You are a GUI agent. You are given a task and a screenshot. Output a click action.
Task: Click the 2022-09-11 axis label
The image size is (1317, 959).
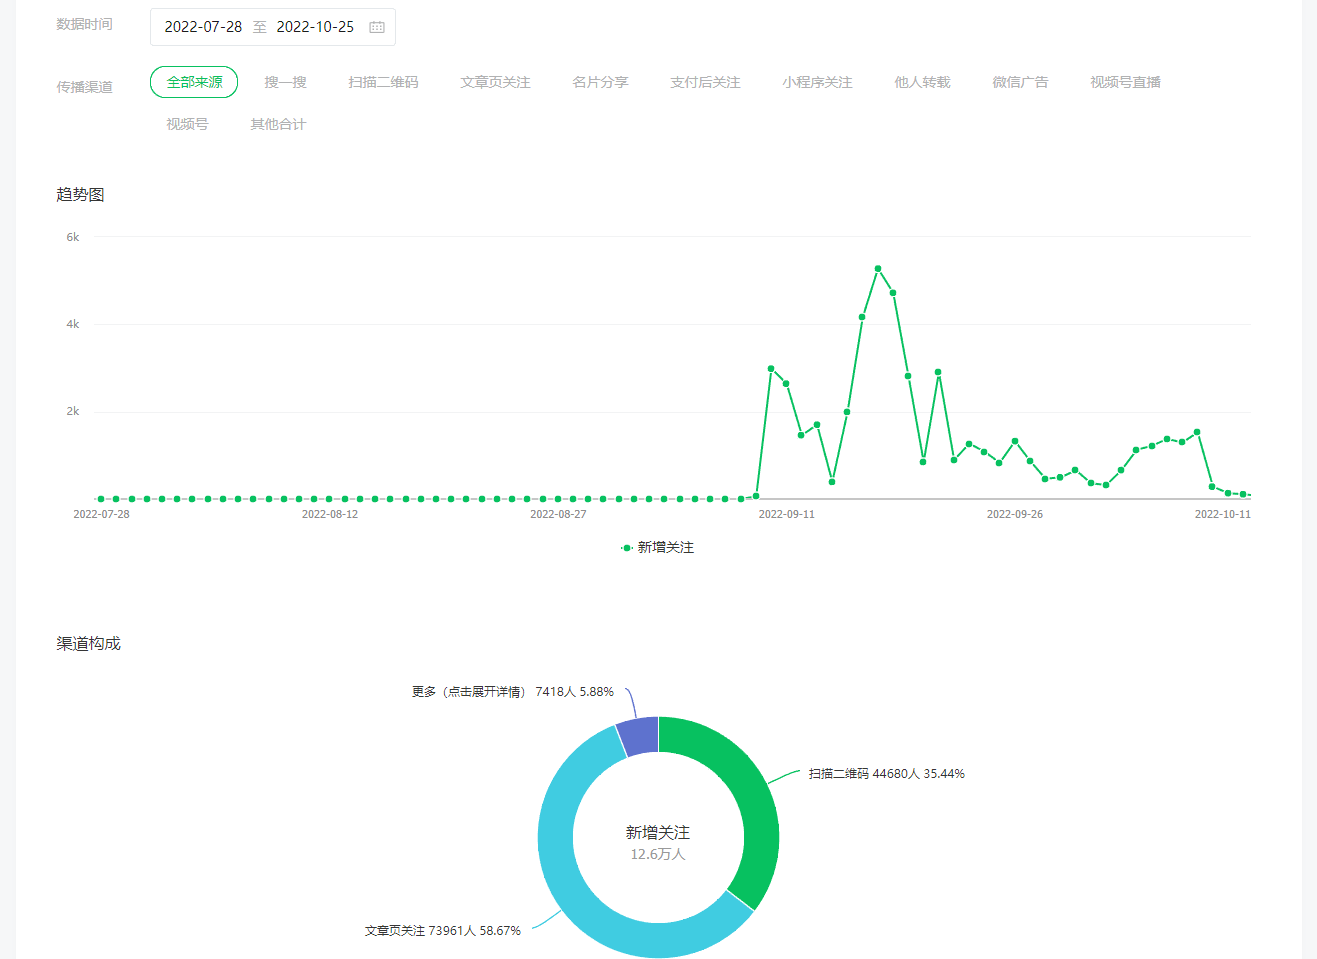787,514
